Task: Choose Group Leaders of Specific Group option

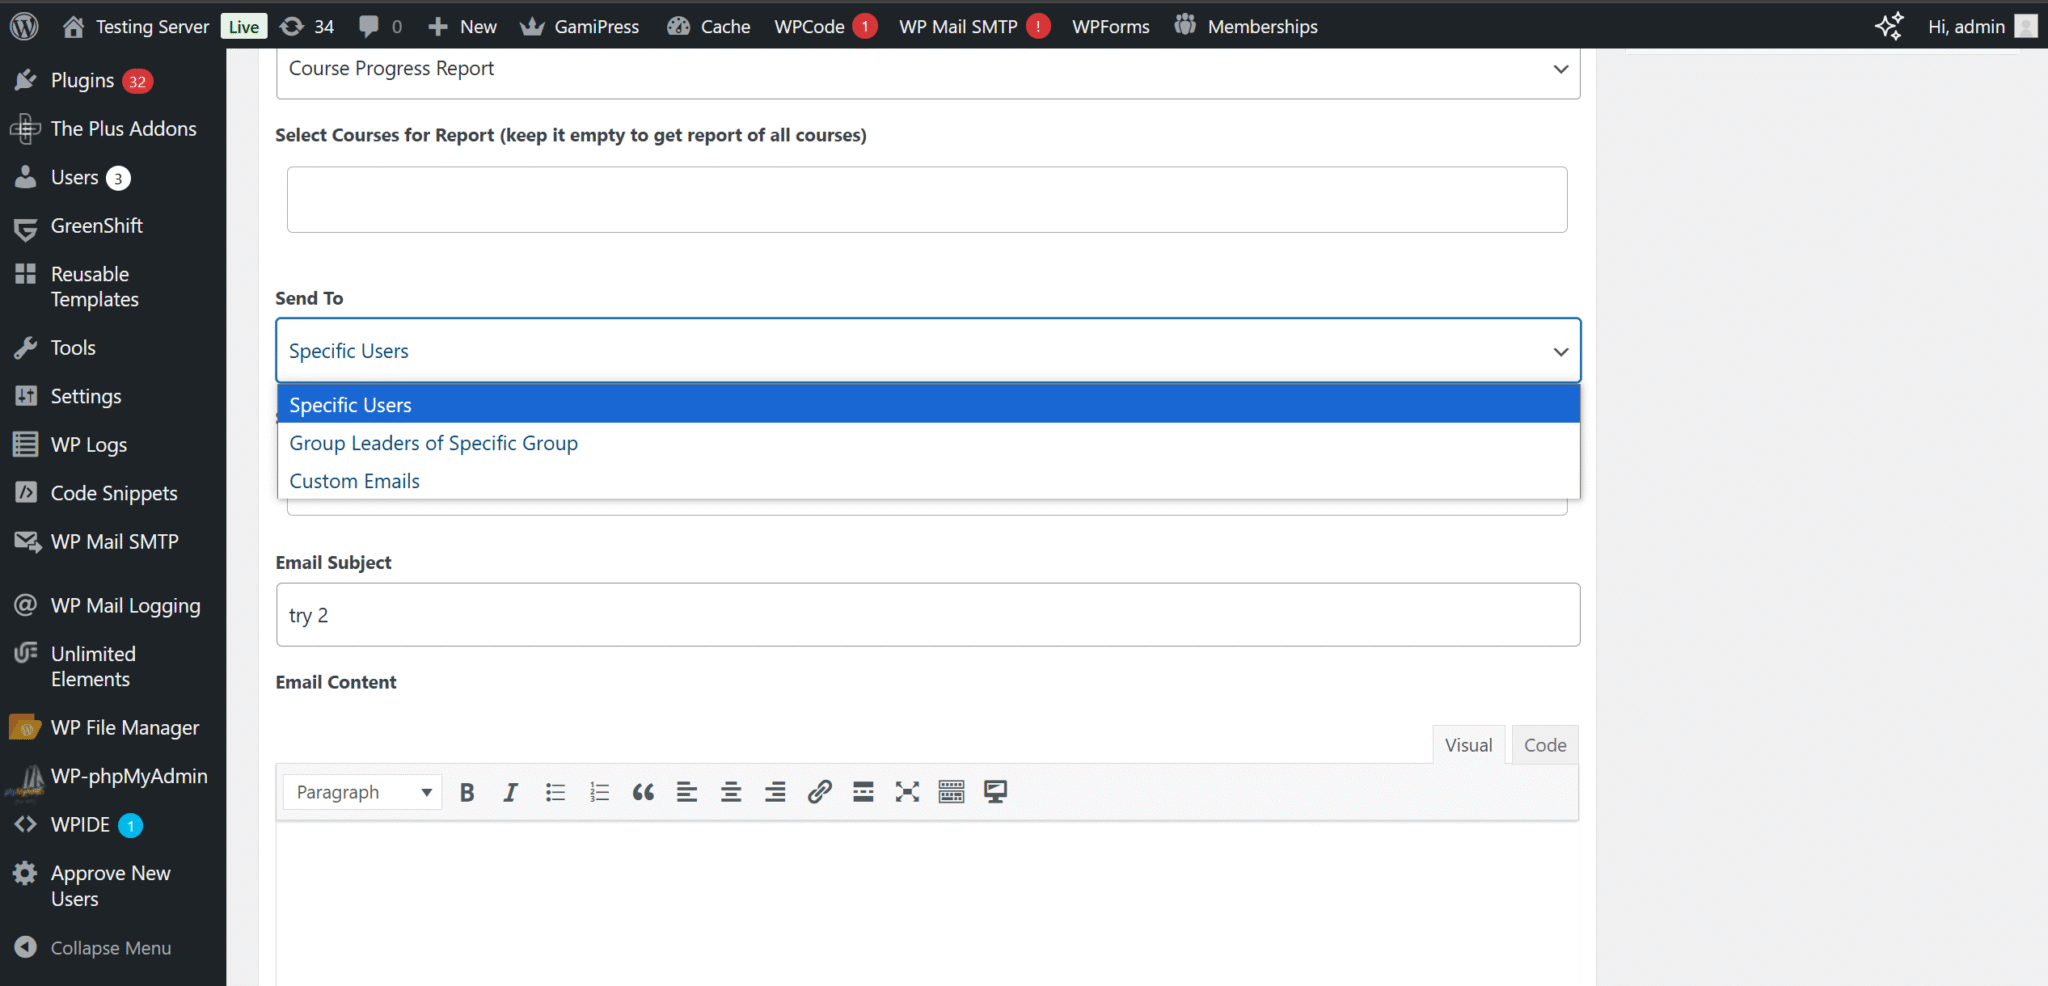Action: point(433,443)
